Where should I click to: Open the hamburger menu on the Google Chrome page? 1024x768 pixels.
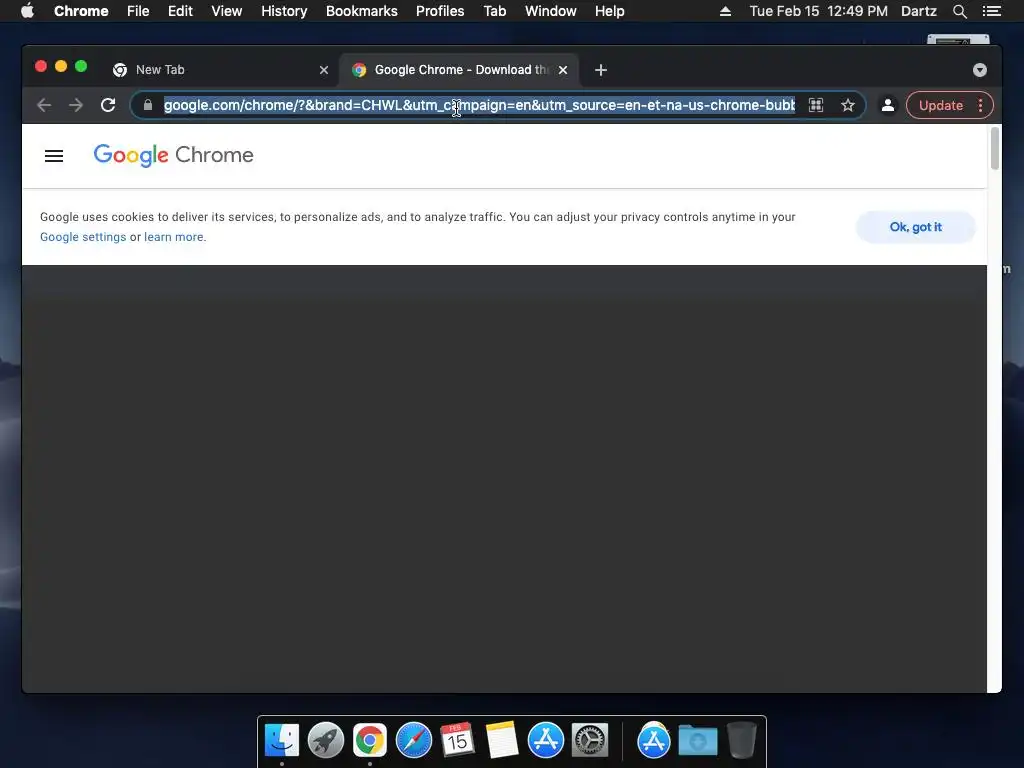(x=54, y=156)
